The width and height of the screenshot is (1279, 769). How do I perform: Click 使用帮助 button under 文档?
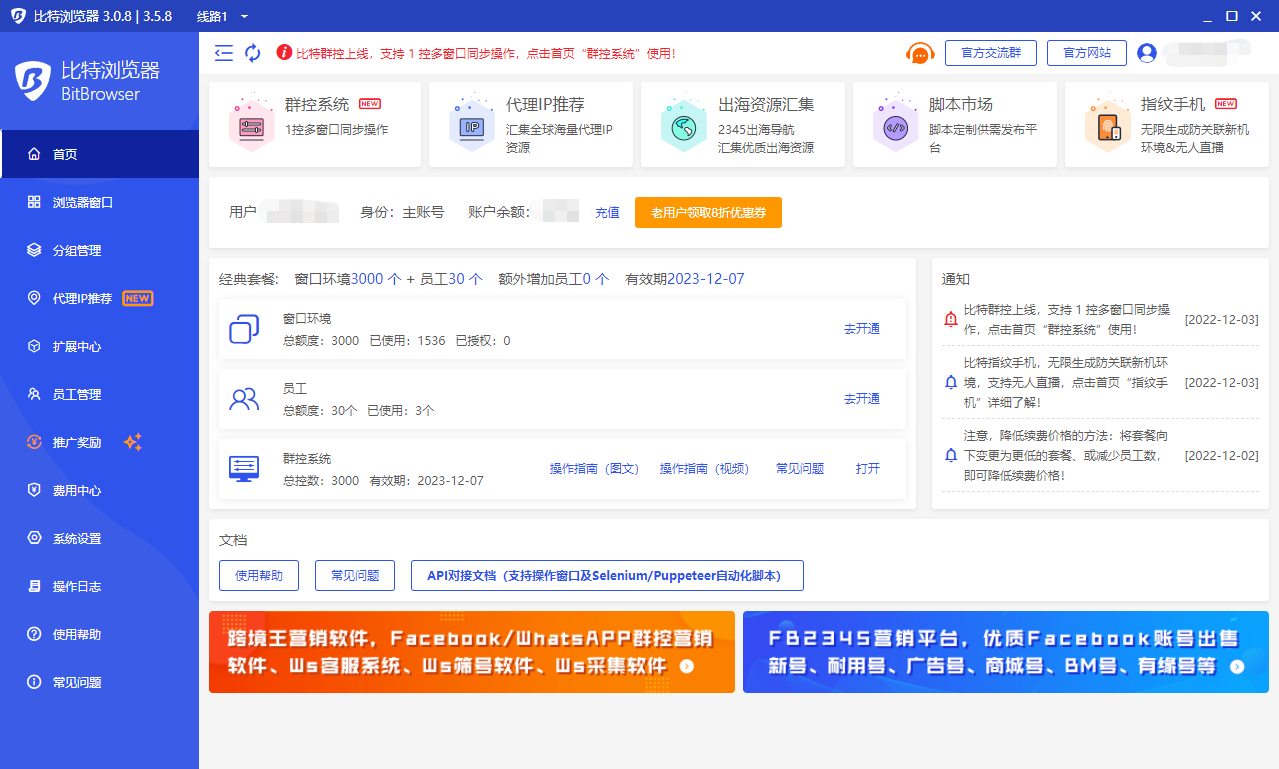pyautogui.click(x=259, y=575)
